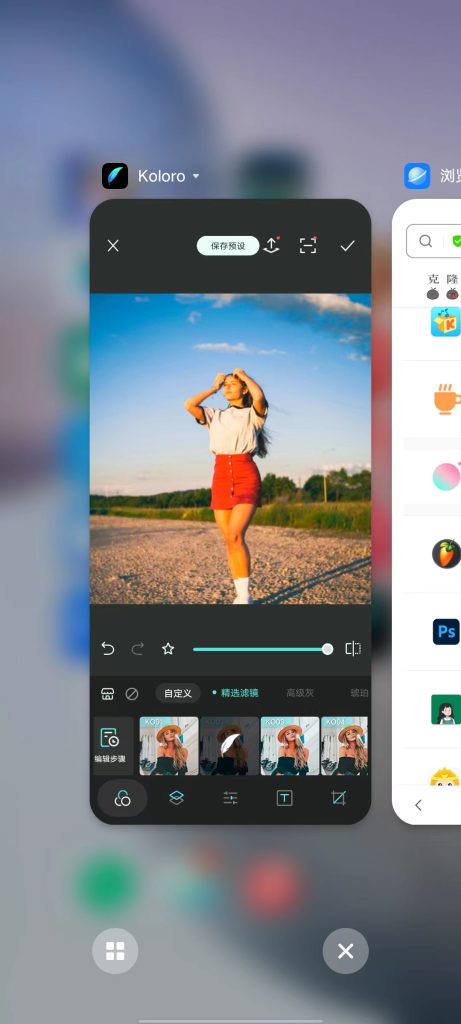This screenshot has width=461, height=1024.
Task: Tap the upload preset icon
Action: 272,246
